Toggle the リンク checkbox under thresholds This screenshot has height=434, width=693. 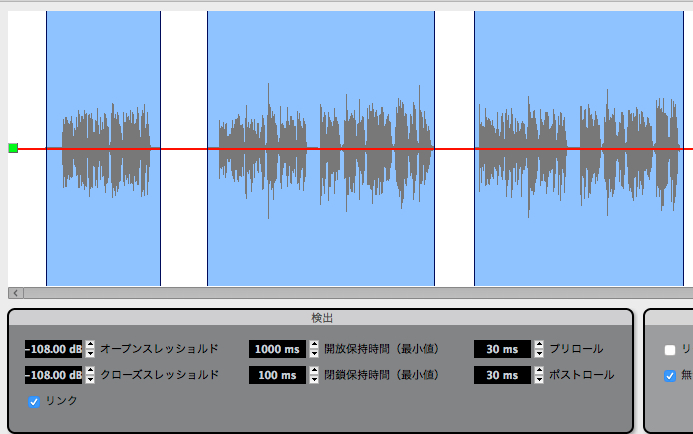point(34,402)
